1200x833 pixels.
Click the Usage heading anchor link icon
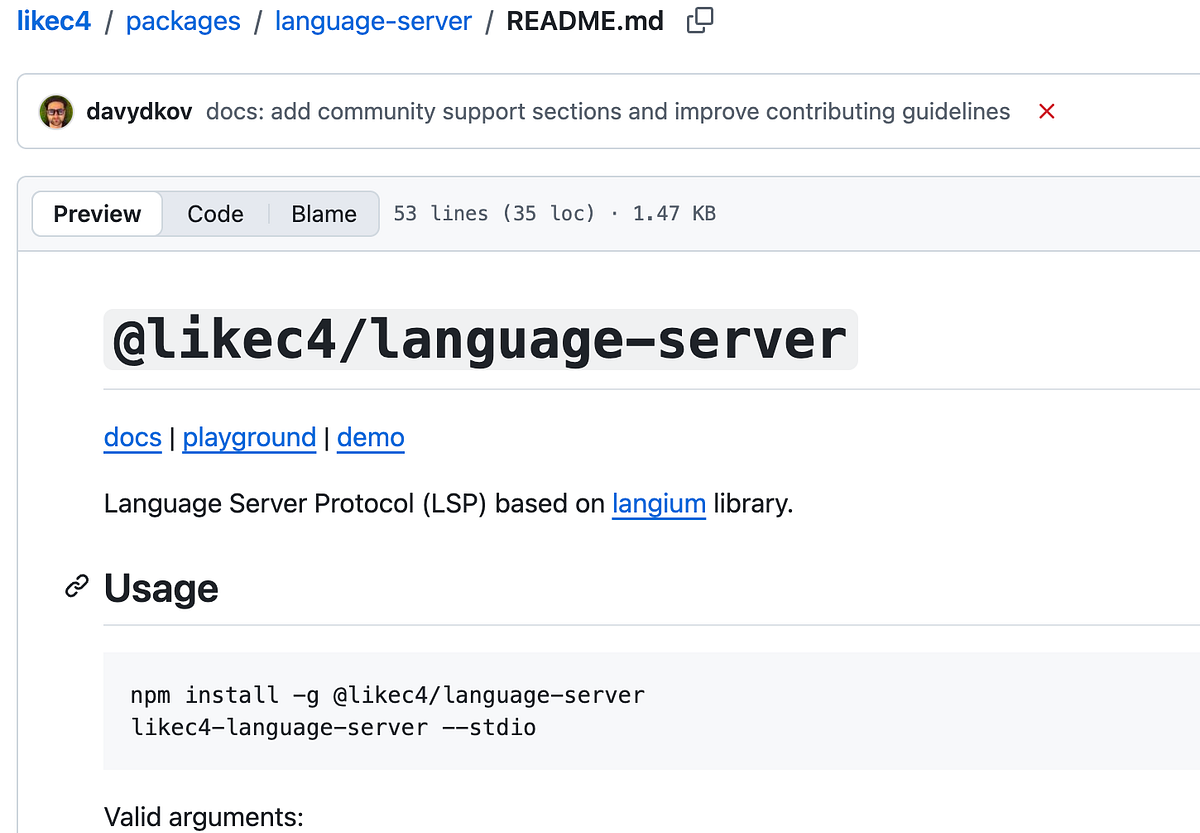tap(77, 588)
